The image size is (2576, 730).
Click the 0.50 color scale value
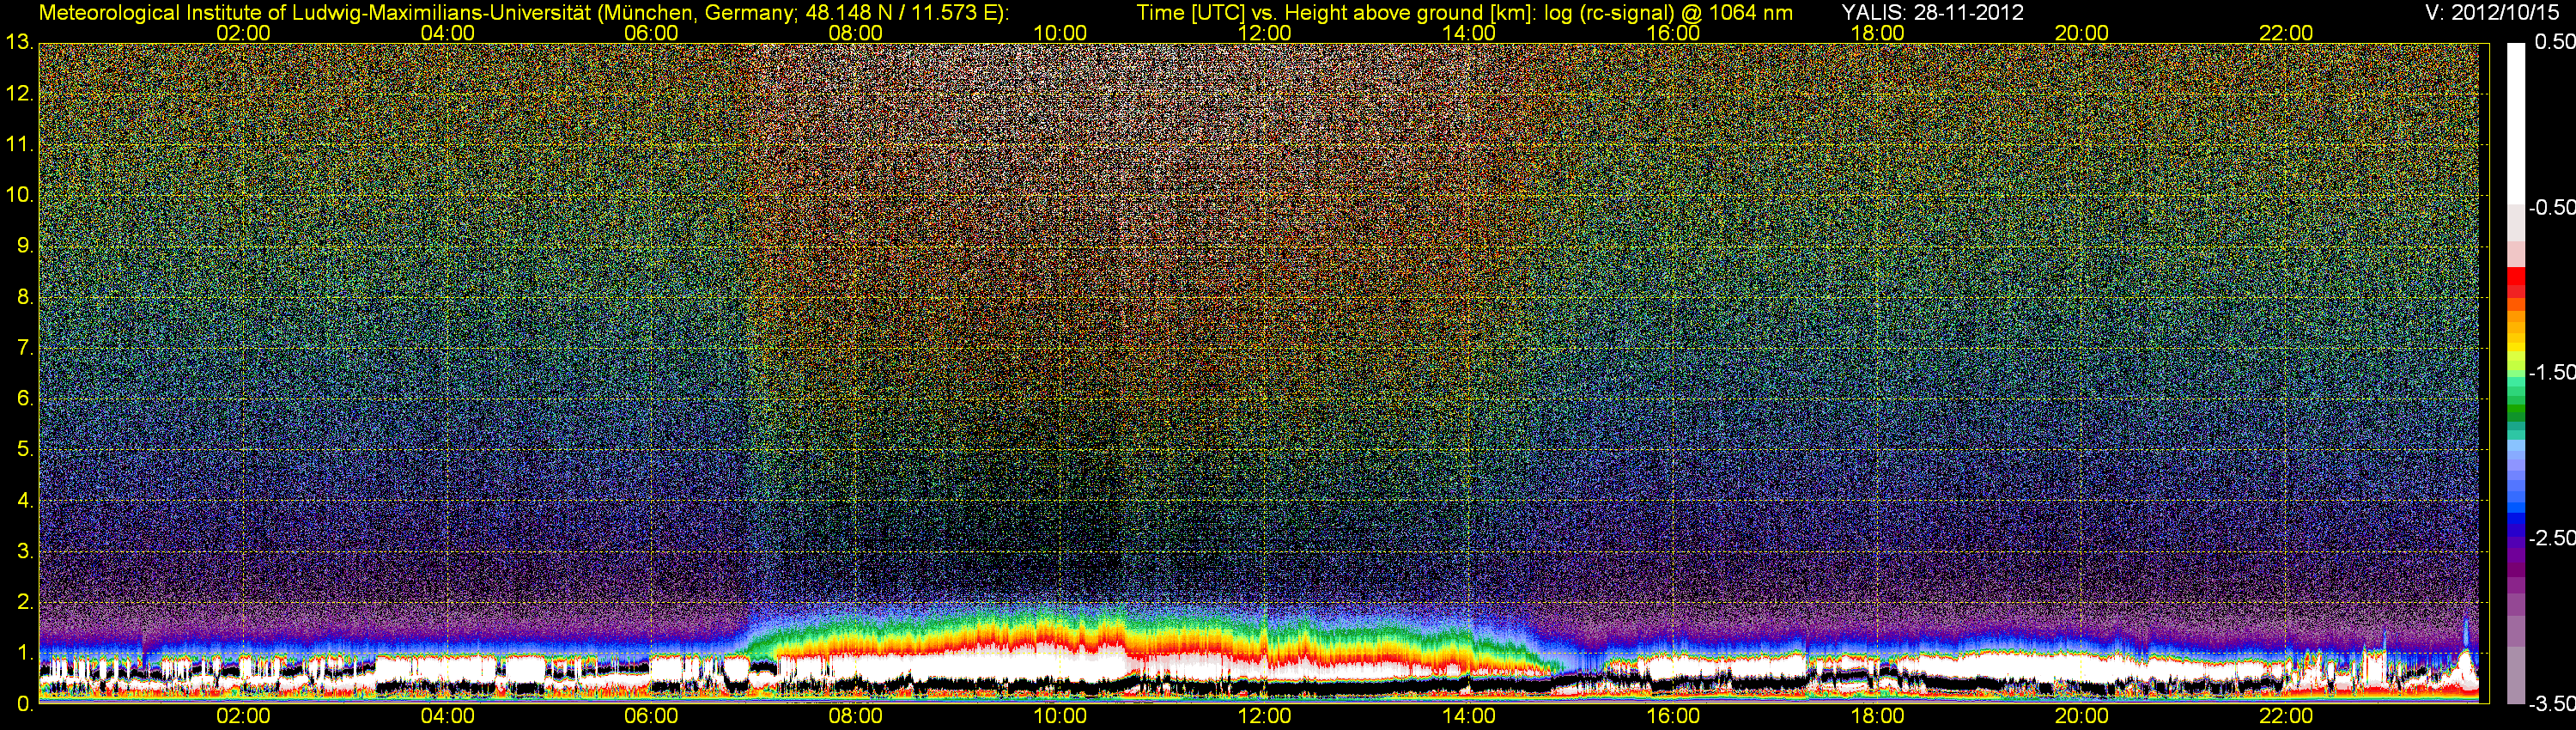coord(2554,42)
